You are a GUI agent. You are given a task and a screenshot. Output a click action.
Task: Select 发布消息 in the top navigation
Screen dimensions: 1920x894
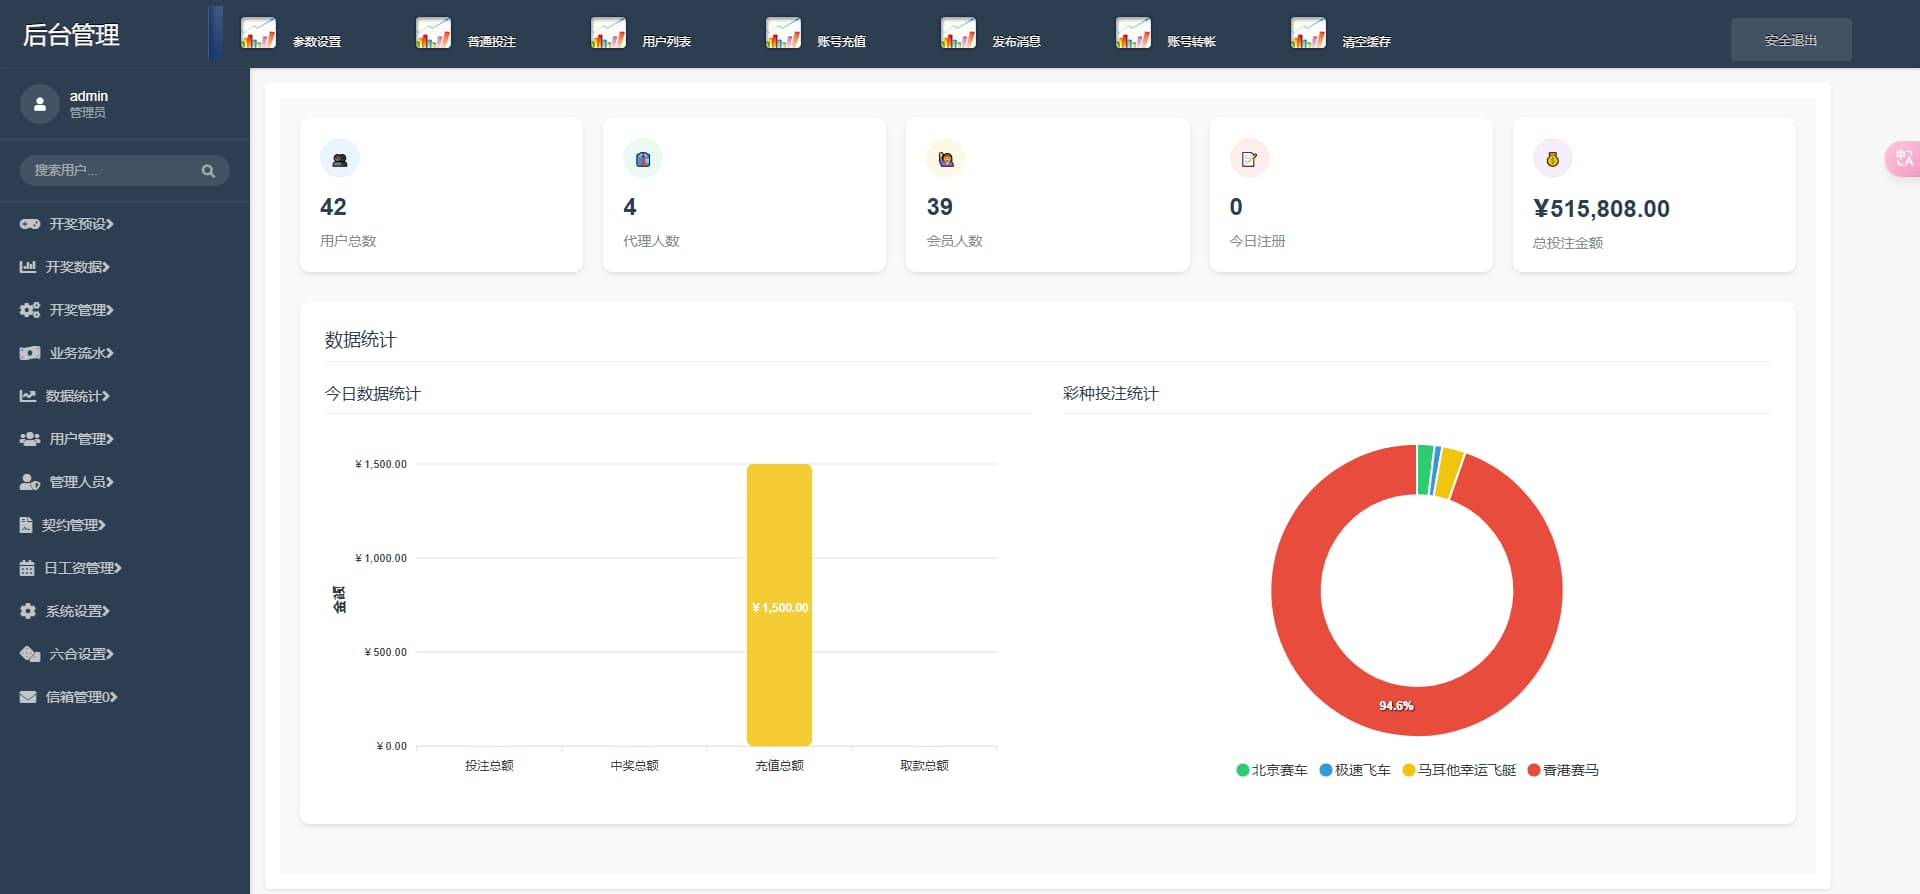pos(1016,42)
